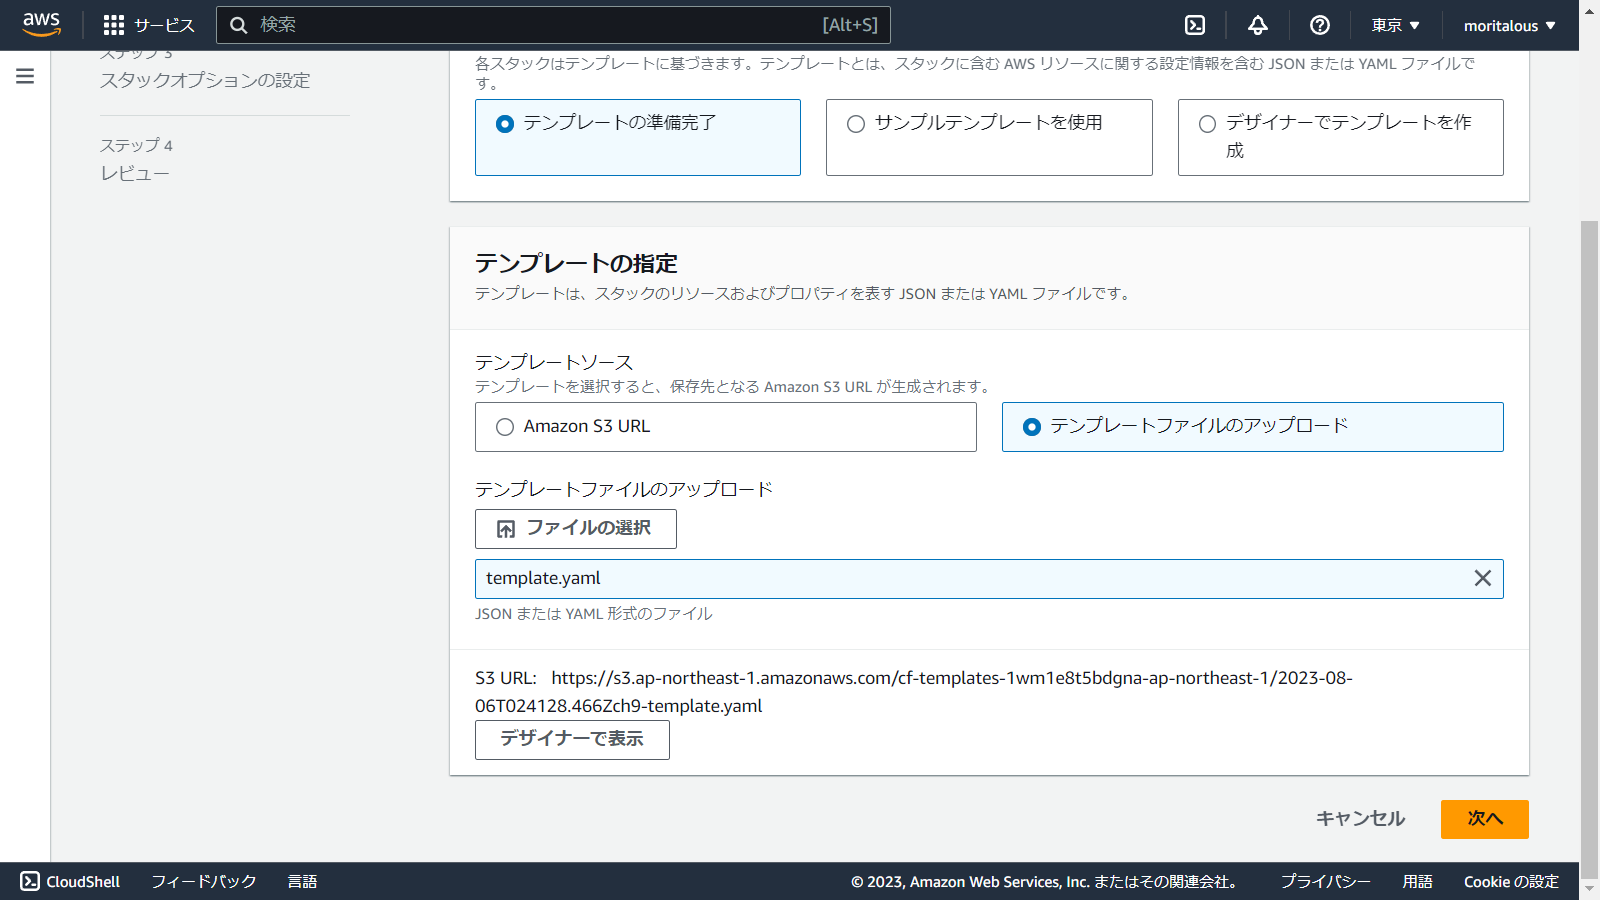Open the notifications bell
This screenshot has height=900, width=1600.
pos(1259,25)
